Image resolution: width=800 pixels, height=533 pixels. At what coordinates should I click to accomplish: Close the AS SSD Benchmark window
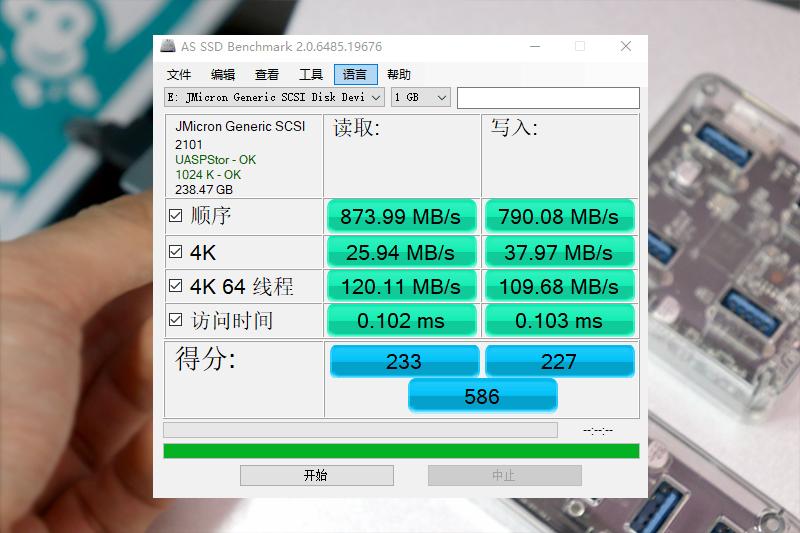point(626,46)
